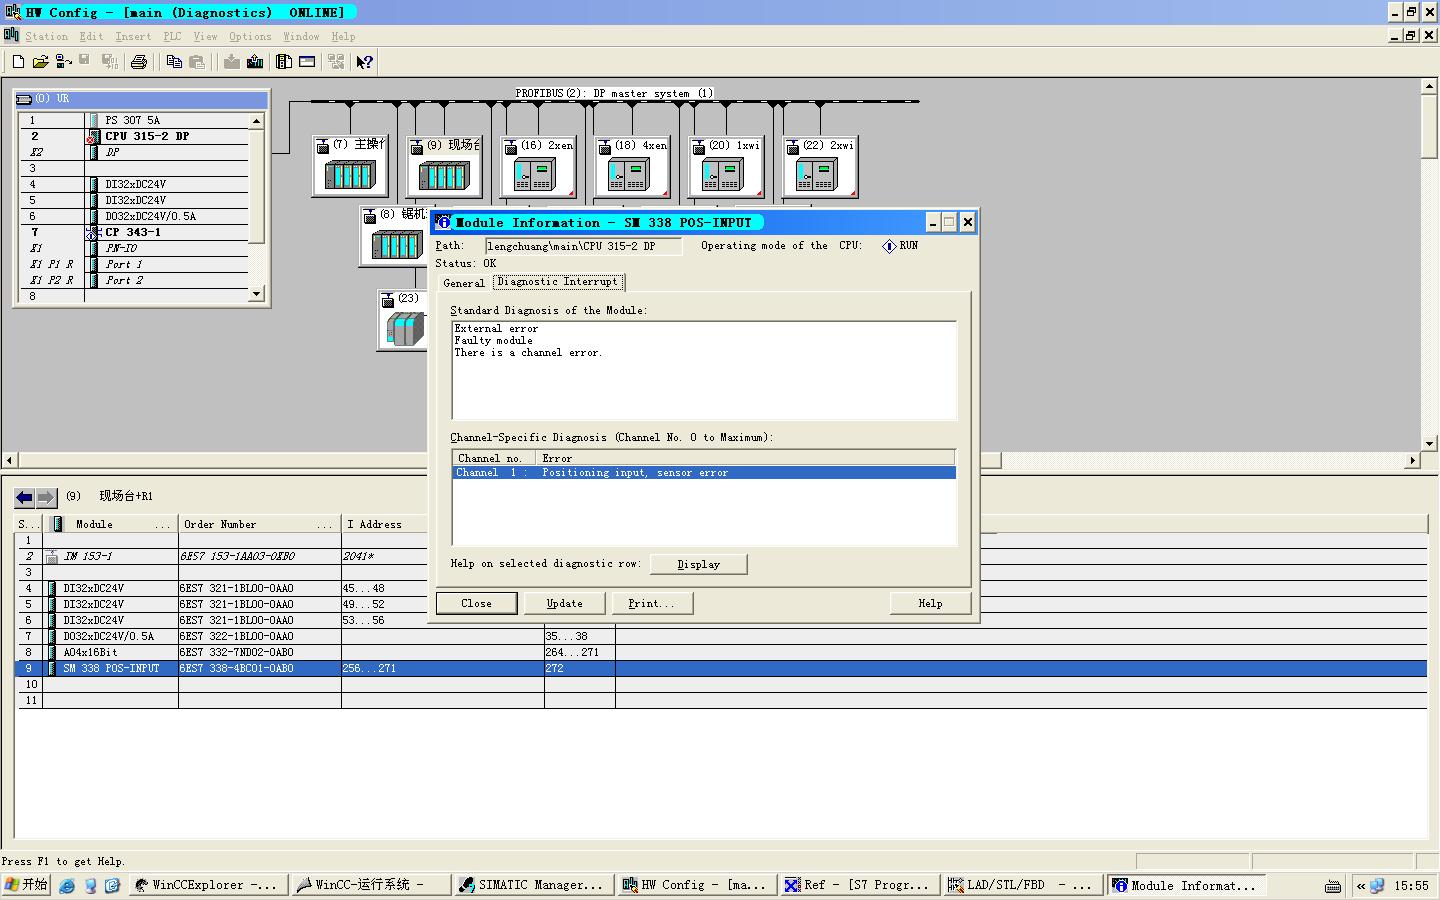1440x900 pixels.
Task: Select DP slave station (22) 2xwi
Action: tap(819, 166)
